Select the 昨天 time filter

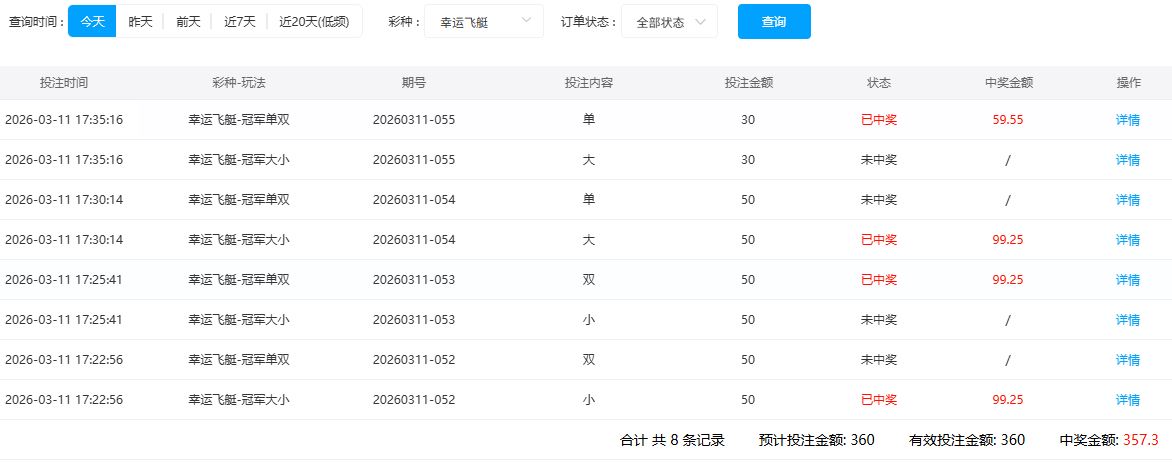point(140,21)
